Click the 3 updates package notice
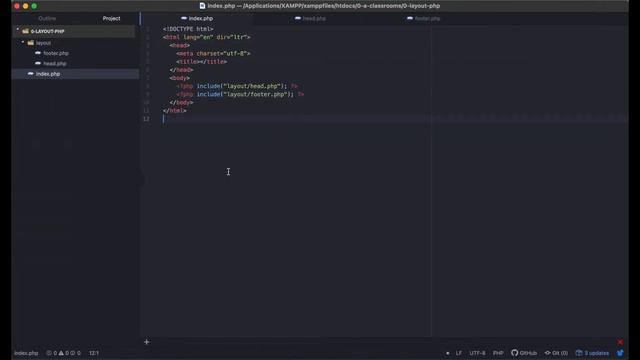640x360 pixels. coord(592,353)
